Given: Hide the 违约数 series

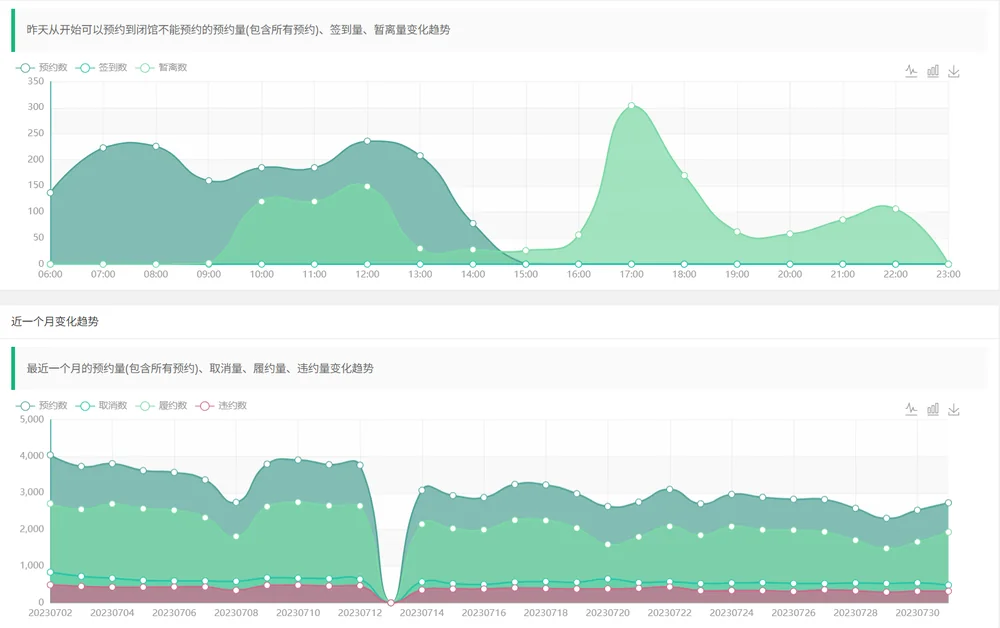Looking at the screenshot, I should (x=221, y=405).
